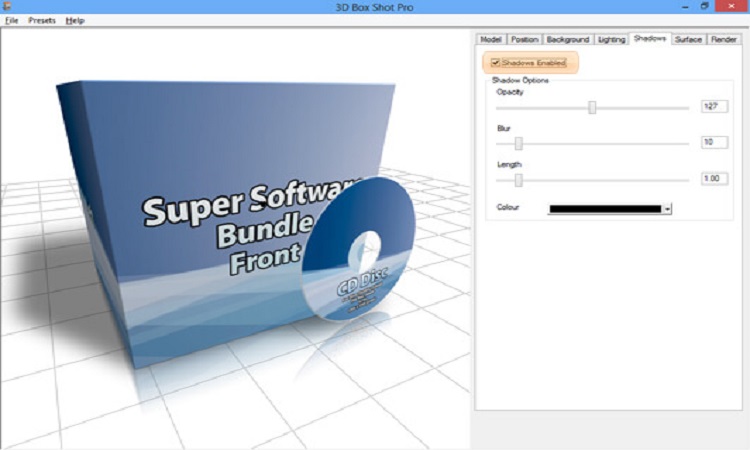The height and width of the screenshot is (450, 750).
Task: Click the Blur slider handle
Action: click(518, 143)
